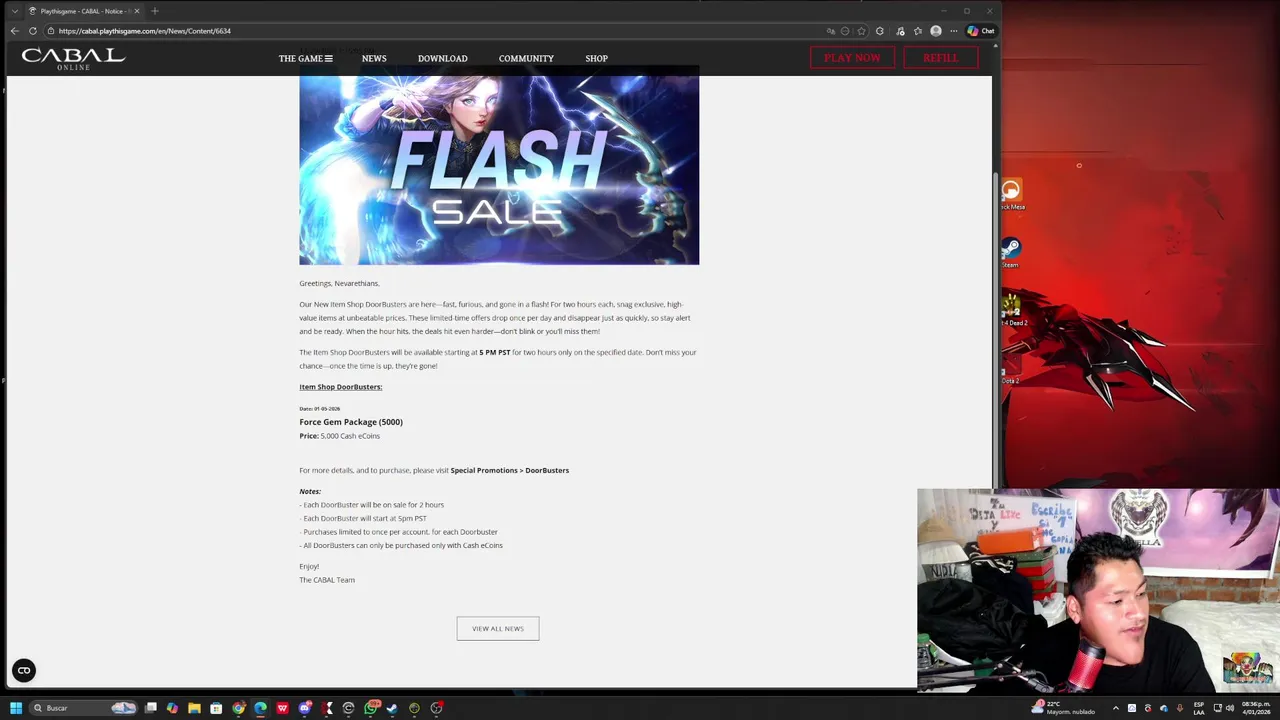This screenshot has height=720, width=1280.
Task: Add page to favorites with the star icon
Action: point(861,31)
